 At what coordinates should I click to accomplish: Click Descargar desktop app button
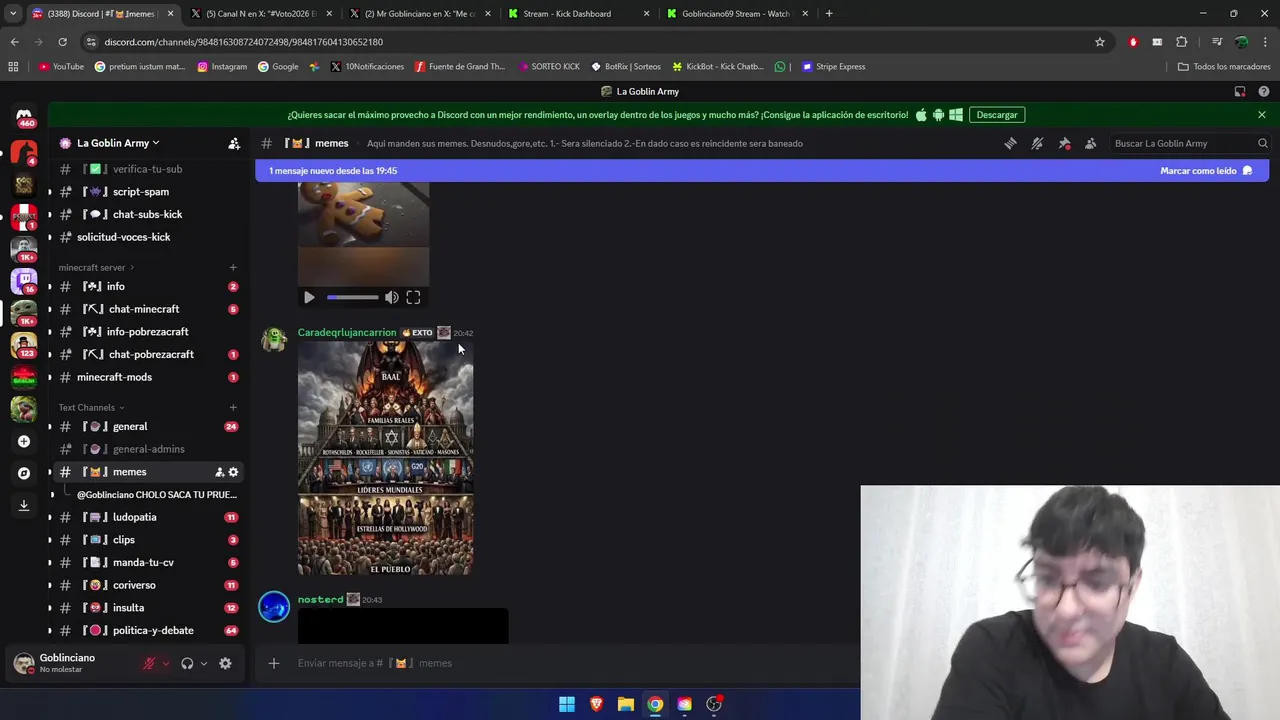tap(997, 115)
